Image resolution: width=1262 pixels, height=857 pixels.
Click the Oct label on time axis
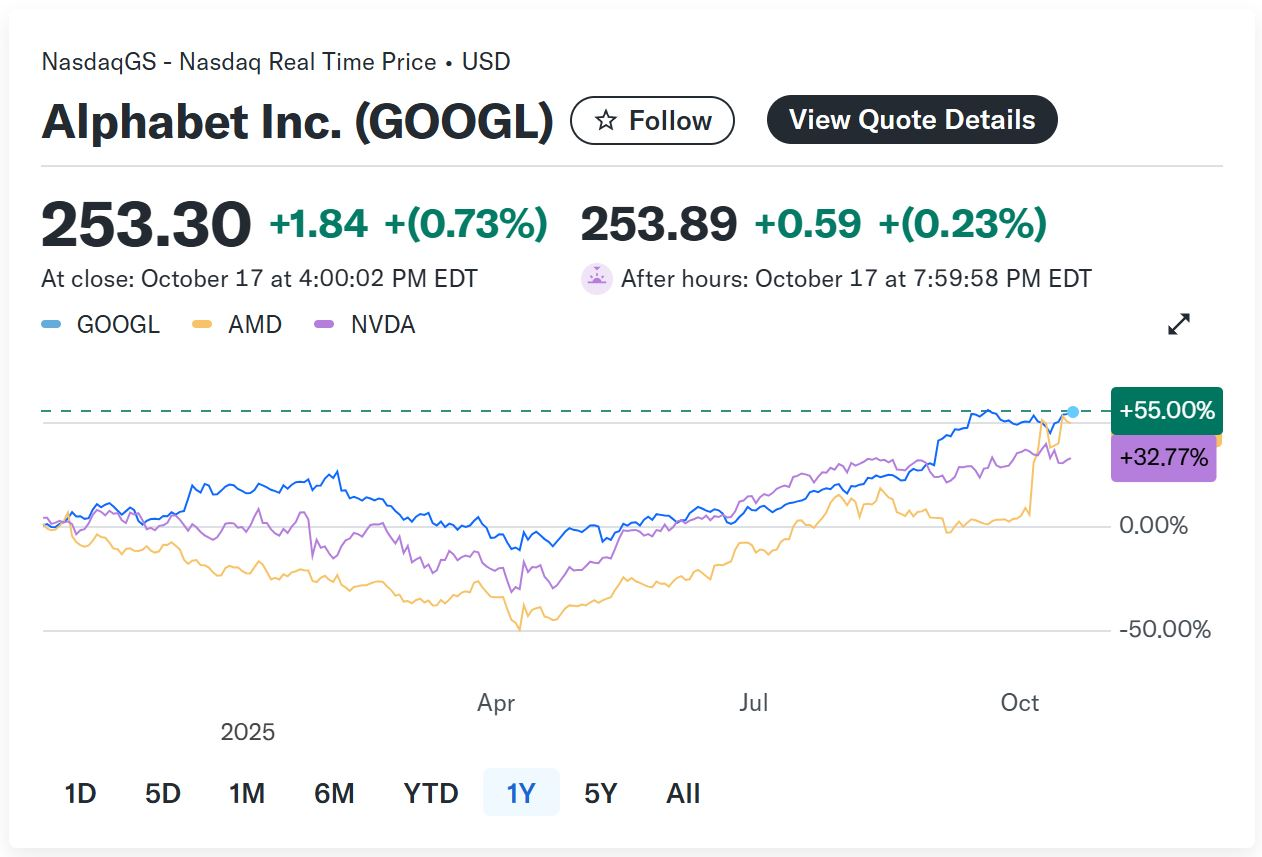pyautogui.click(x=1020, y=703)
